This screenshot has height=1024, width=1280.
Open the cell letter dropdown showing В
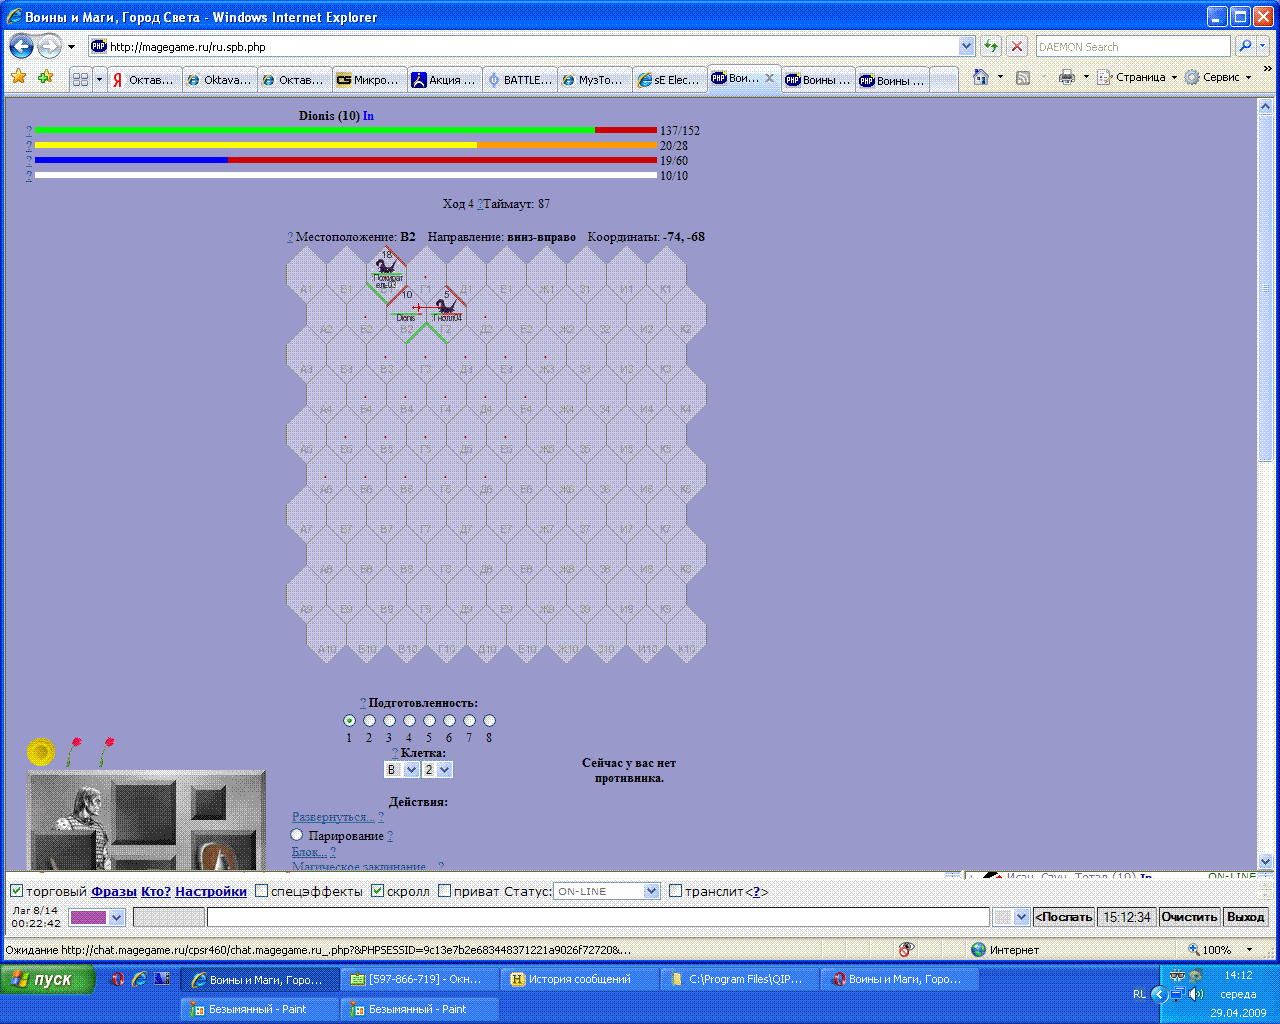click(401, 769)
